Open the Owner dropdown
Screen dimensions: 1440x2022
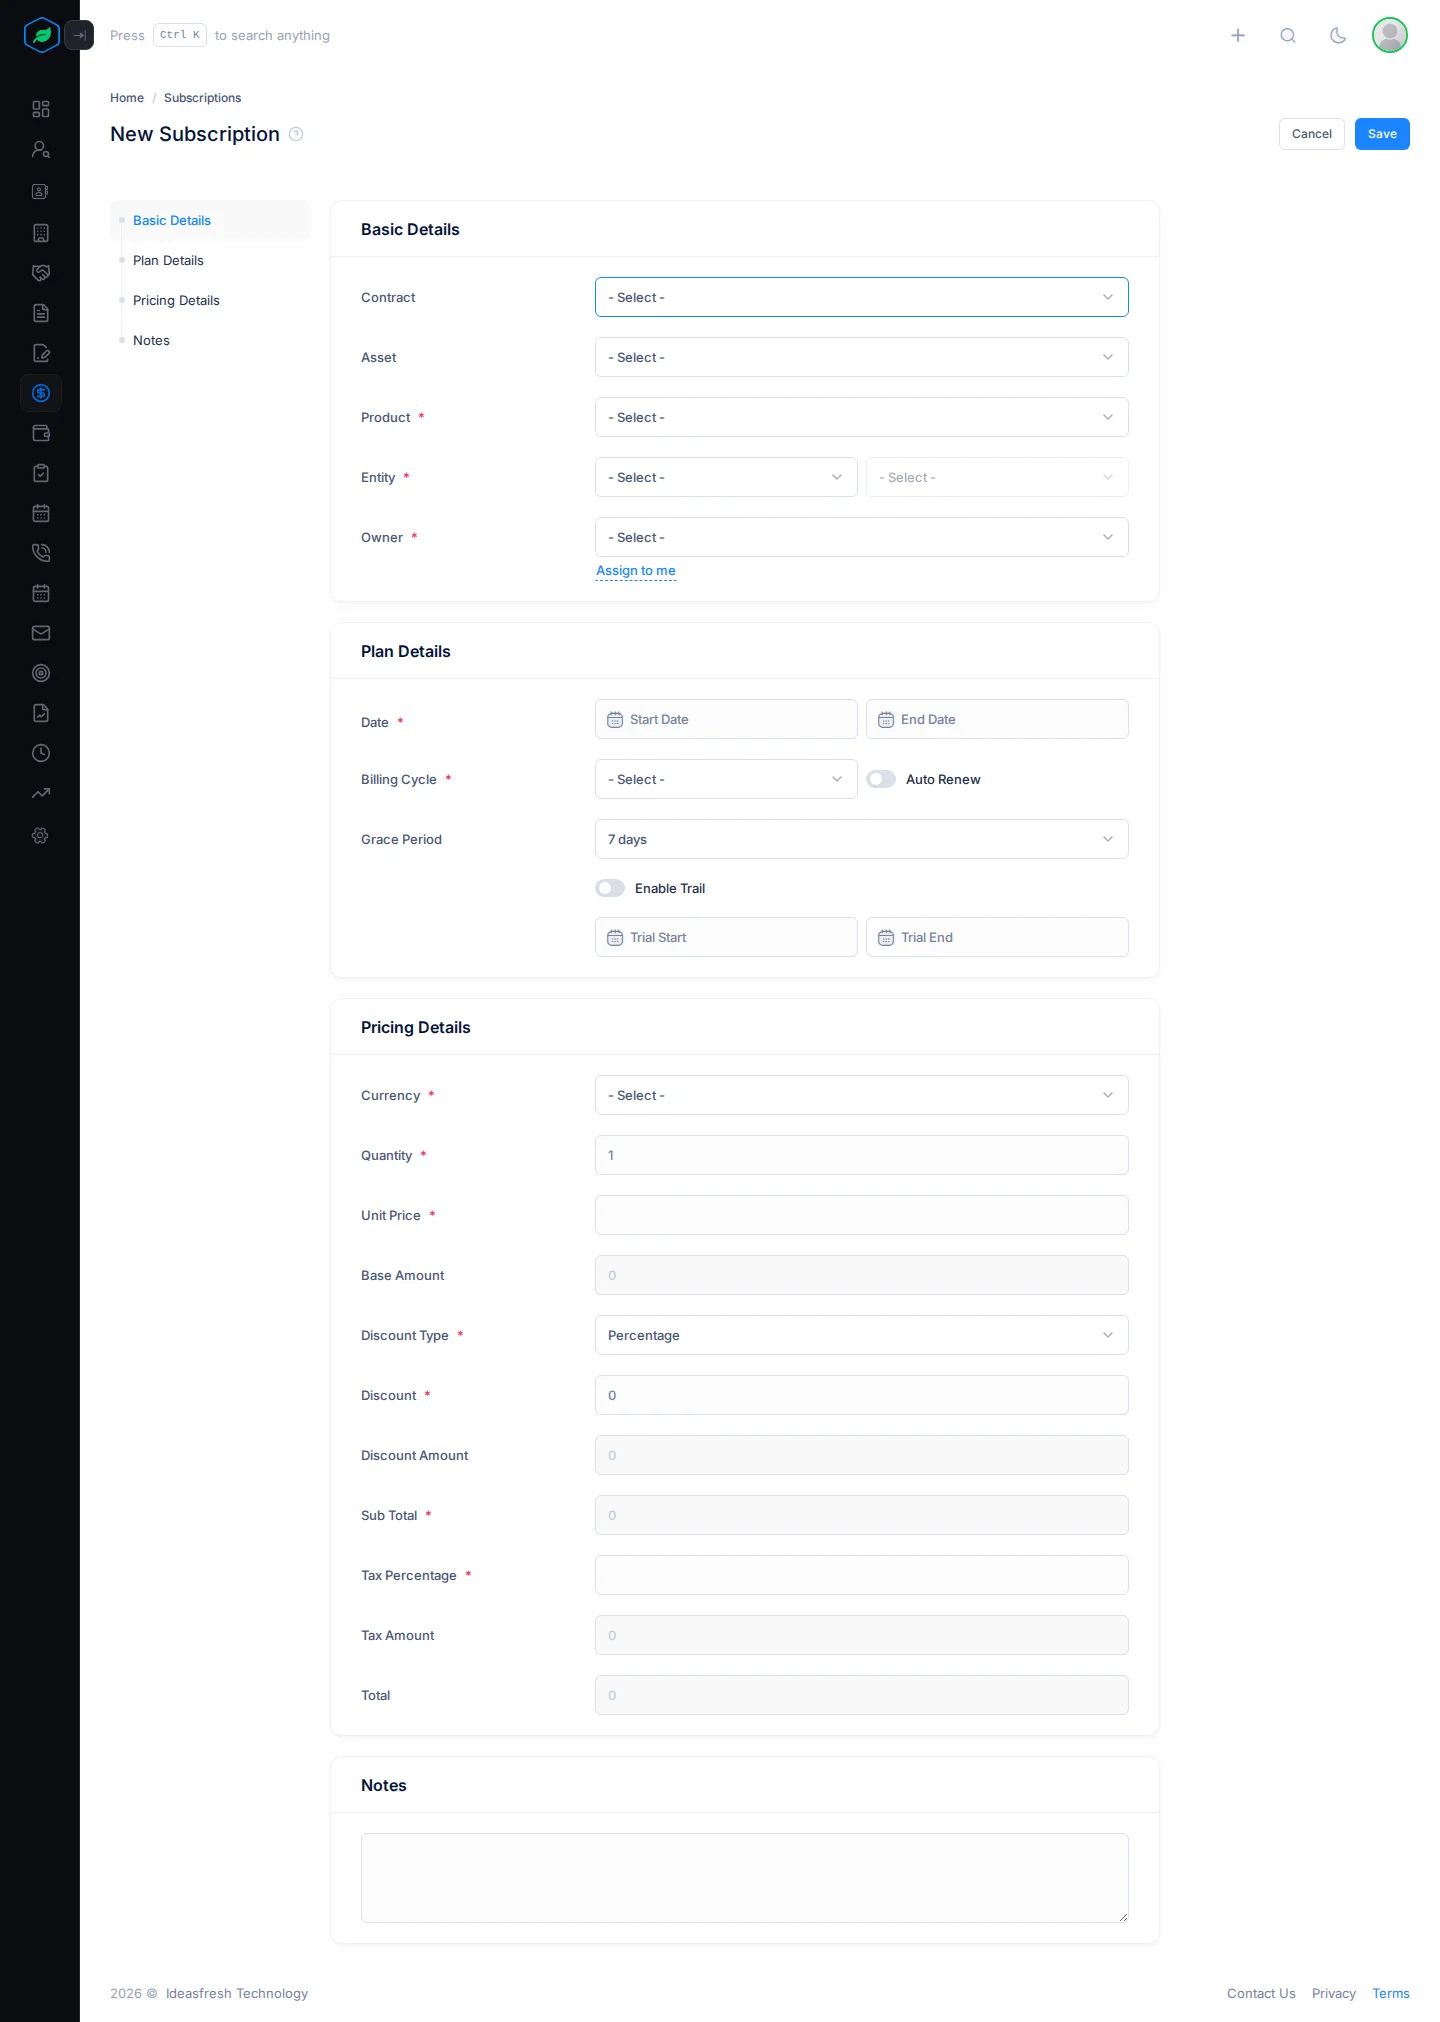862,537
